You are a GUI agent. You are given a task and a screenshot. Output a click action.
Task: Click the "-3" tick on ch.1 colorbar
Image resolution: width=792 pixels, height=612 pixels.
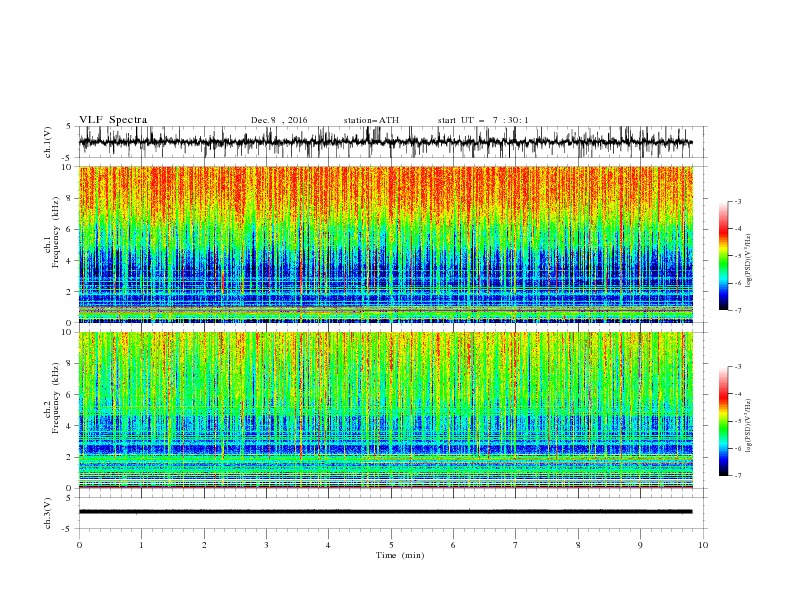pos(737,201)
